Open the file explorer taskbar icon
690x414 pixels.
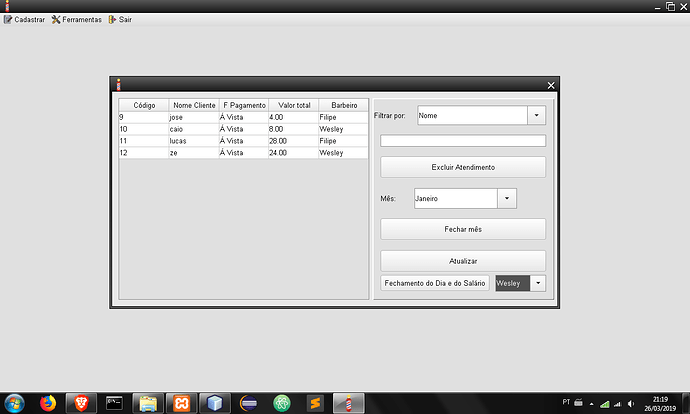(148, 403)
